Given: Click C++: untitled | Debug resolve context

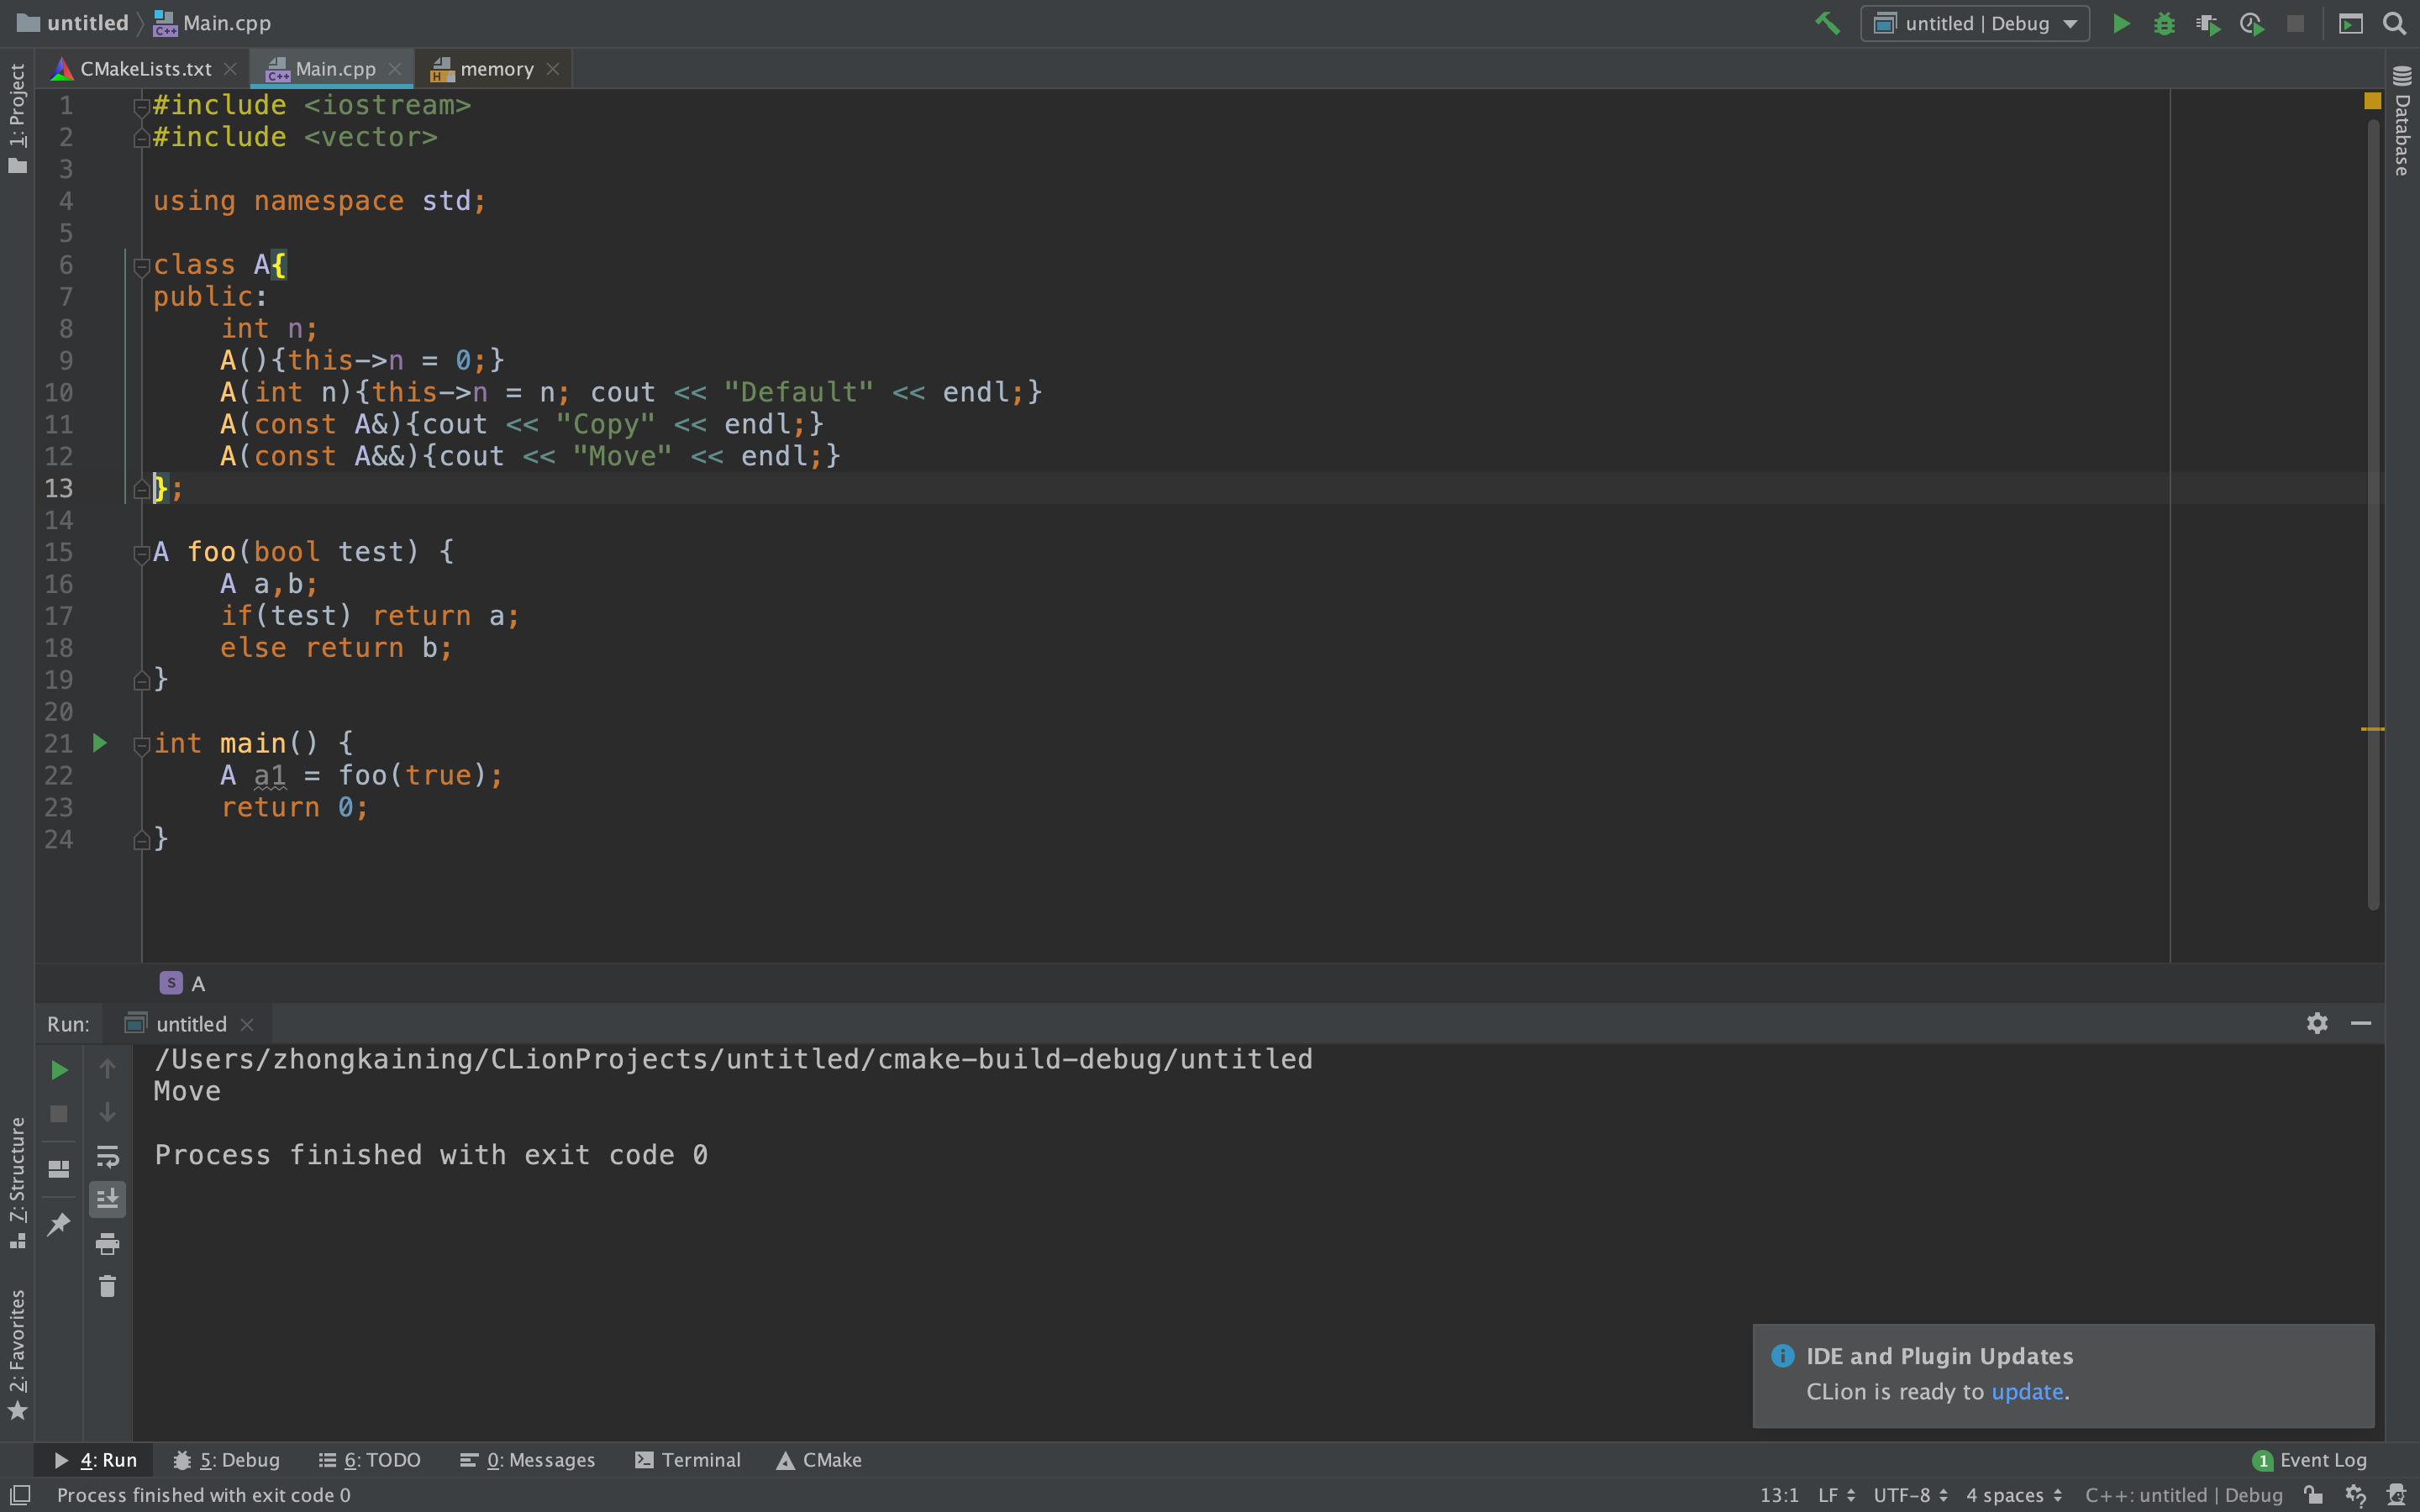Looking at the screenshot, I should (2183, 1495).
